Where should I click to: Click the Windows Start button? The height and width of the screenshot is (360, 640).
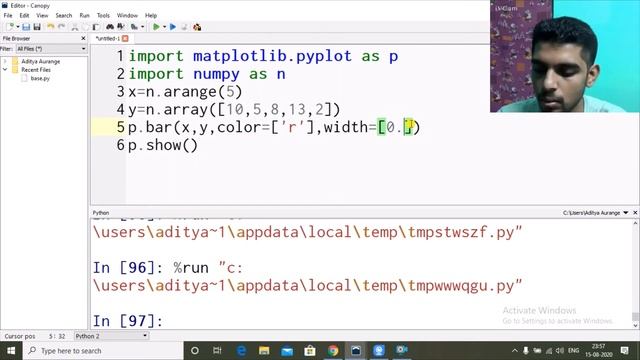click(x=11, y=351)
